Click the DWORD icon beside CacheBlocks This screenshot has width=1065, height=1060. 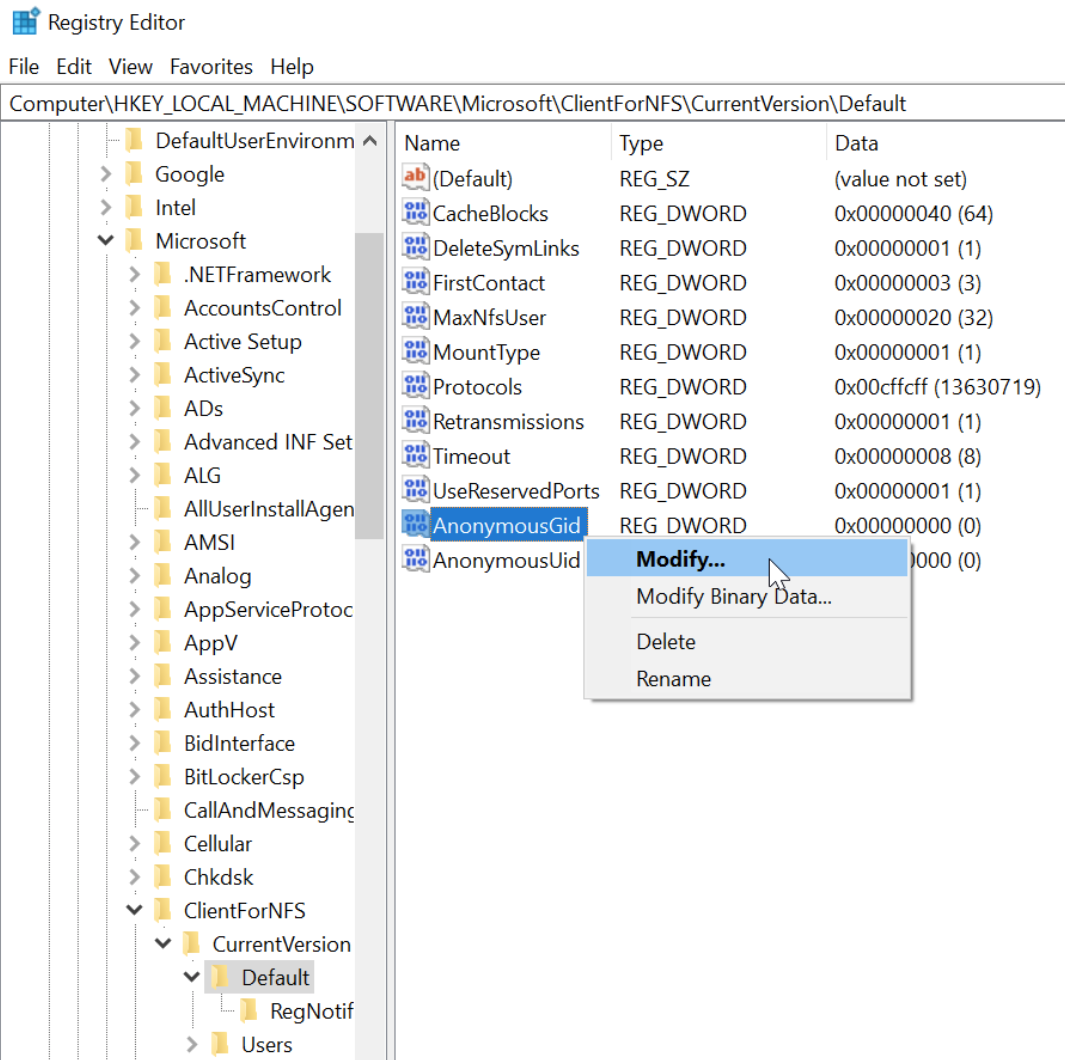click(x=415, y=213)
